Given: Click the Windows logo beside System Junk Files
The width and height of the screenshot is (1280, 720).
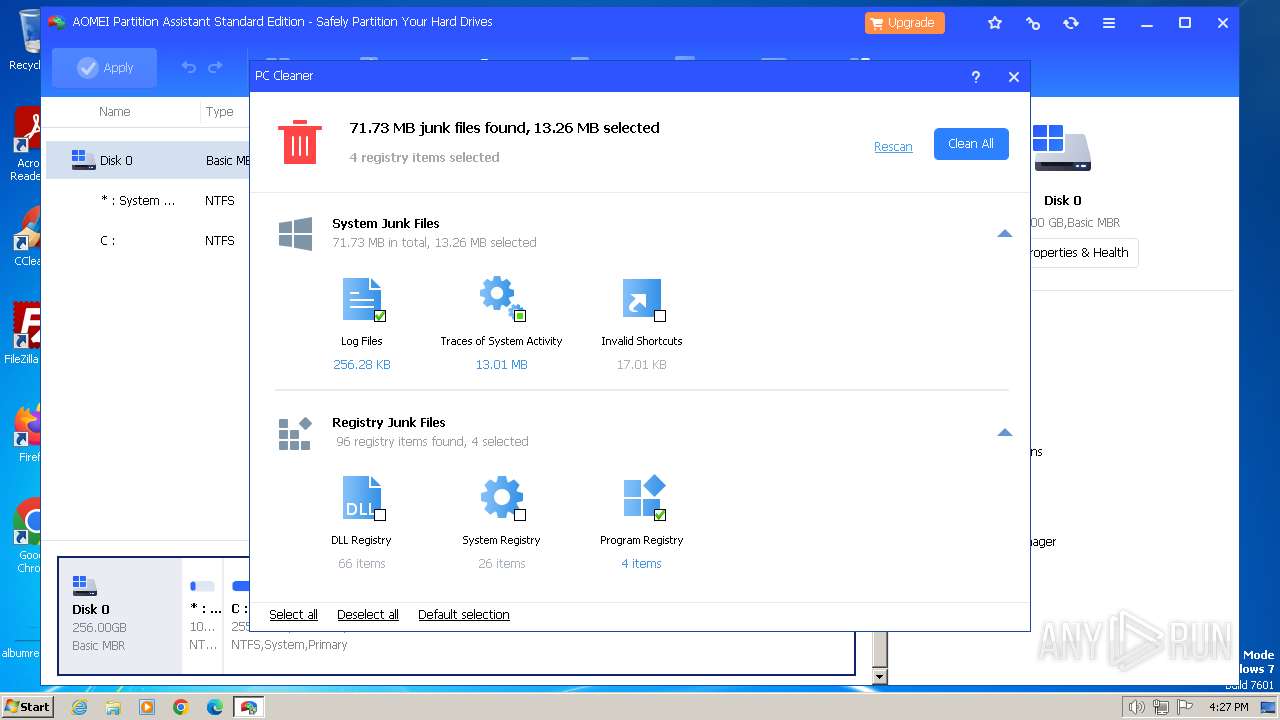Looking at the screenshot, I should point(296,234).
